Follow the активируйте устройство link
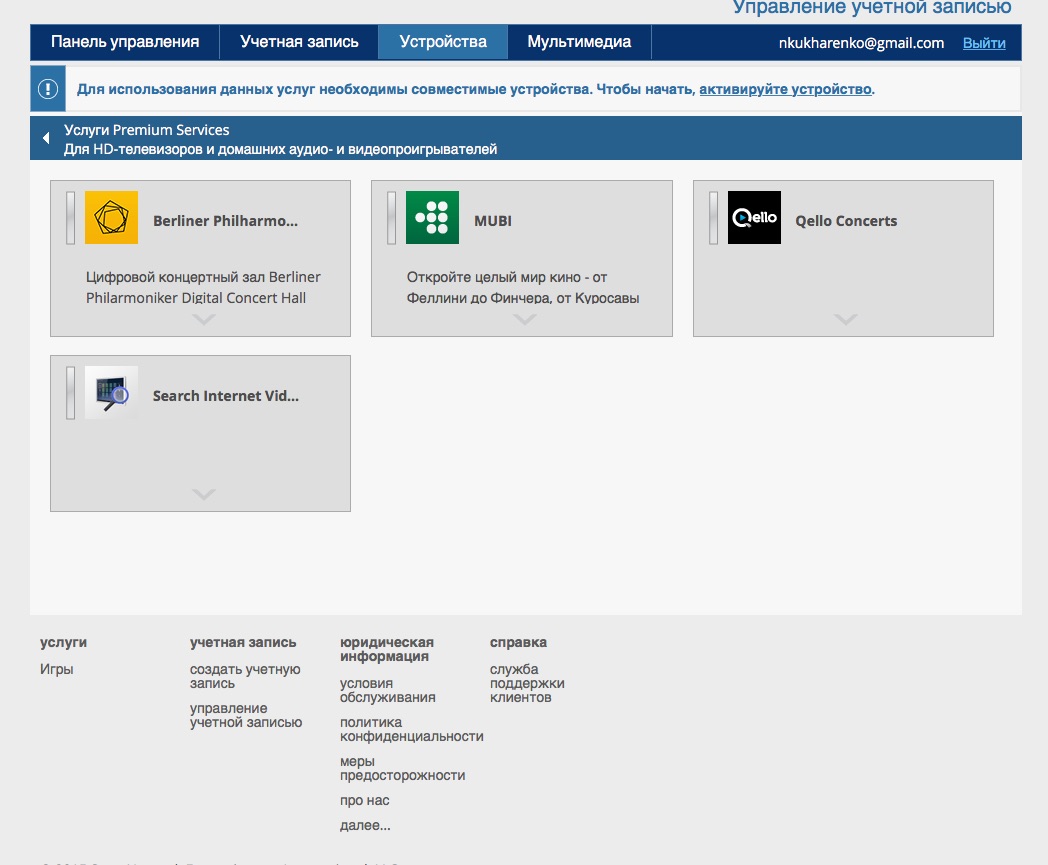The height and width of the screenshot is (865, 1048). coord(785,89)
